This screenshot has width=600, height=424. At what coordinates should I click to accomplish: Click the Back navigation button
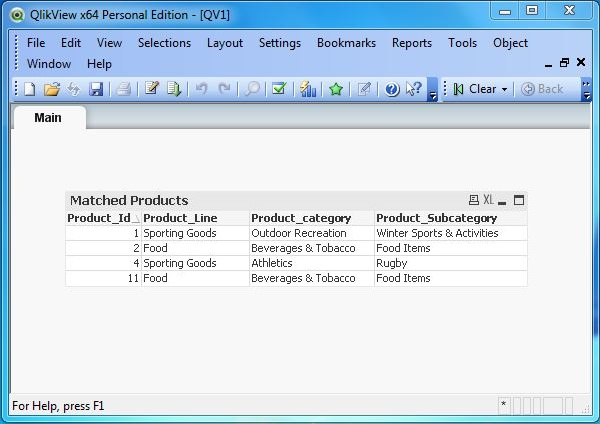pyautogui.click(x=542, y=89)
